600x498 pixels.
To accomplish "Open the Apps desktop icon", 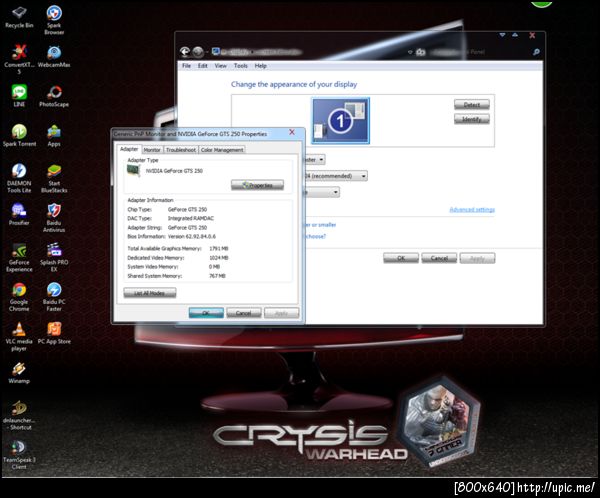I will click(54, 135).
